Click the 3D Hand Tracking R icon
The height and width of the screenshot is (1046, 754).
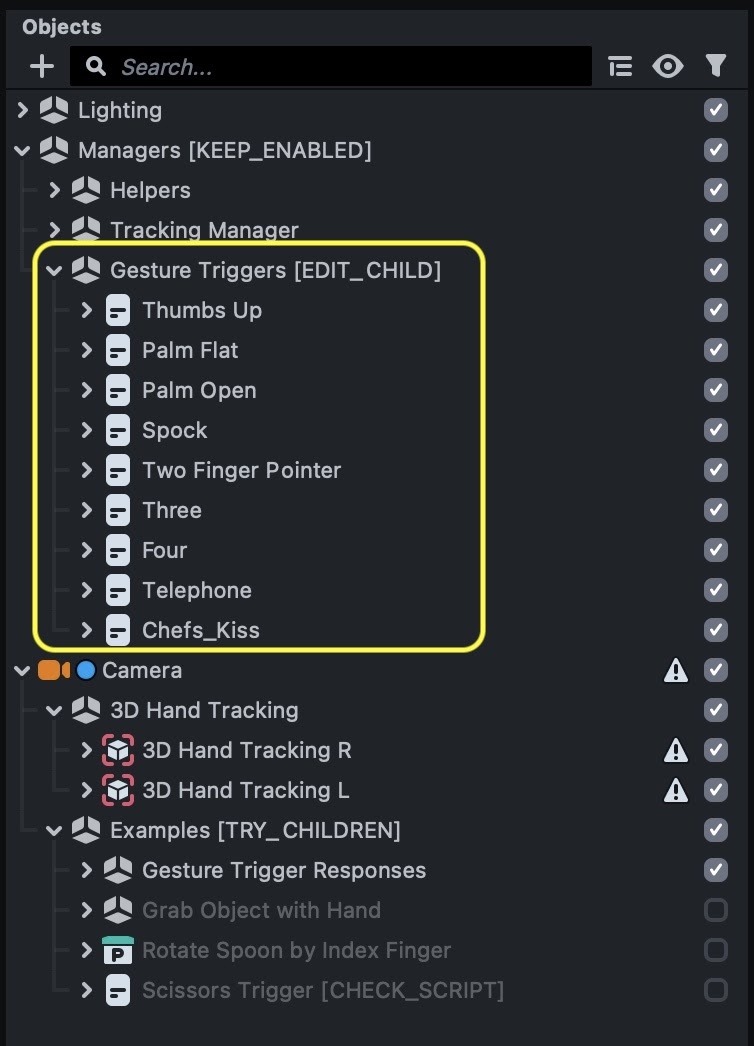click(118, 750)
